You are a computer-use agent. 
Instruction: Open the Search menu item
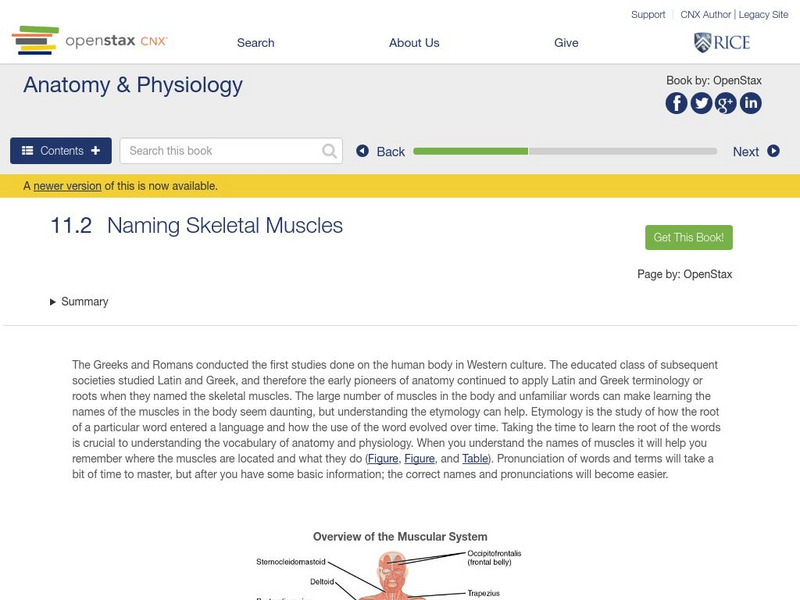255,43
